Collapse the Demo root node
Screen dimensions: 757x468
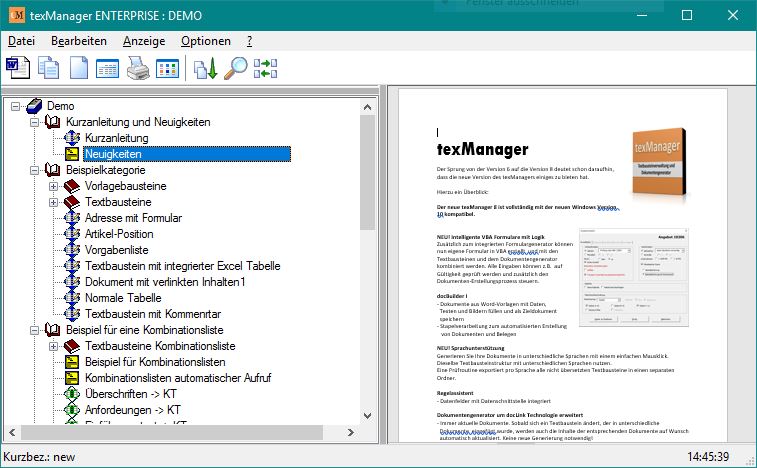(x=15, y=106)
